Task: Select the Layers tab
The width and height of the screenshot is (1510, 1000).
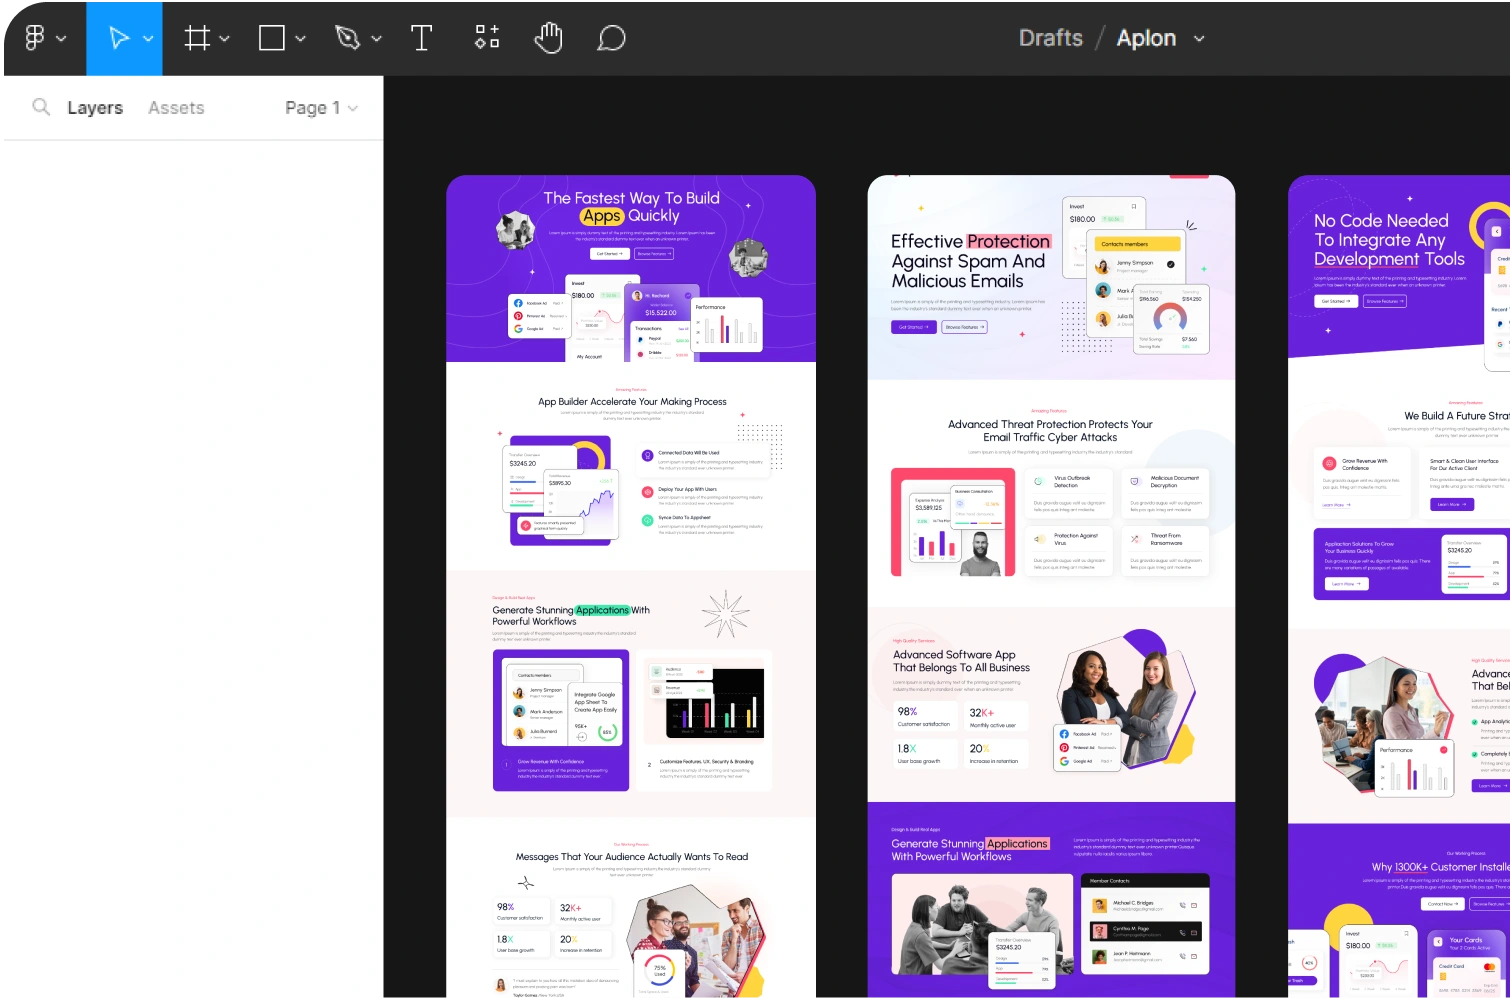Action: 95,107
